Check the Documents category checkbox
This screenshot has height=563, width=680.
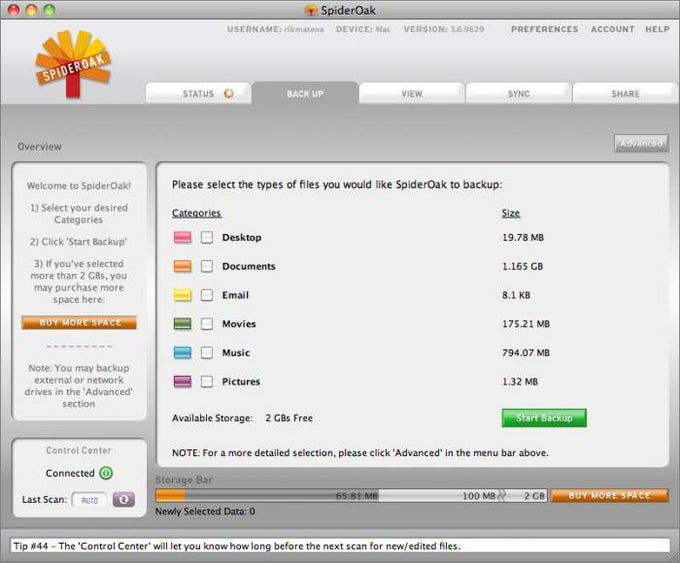click(207, 266)
